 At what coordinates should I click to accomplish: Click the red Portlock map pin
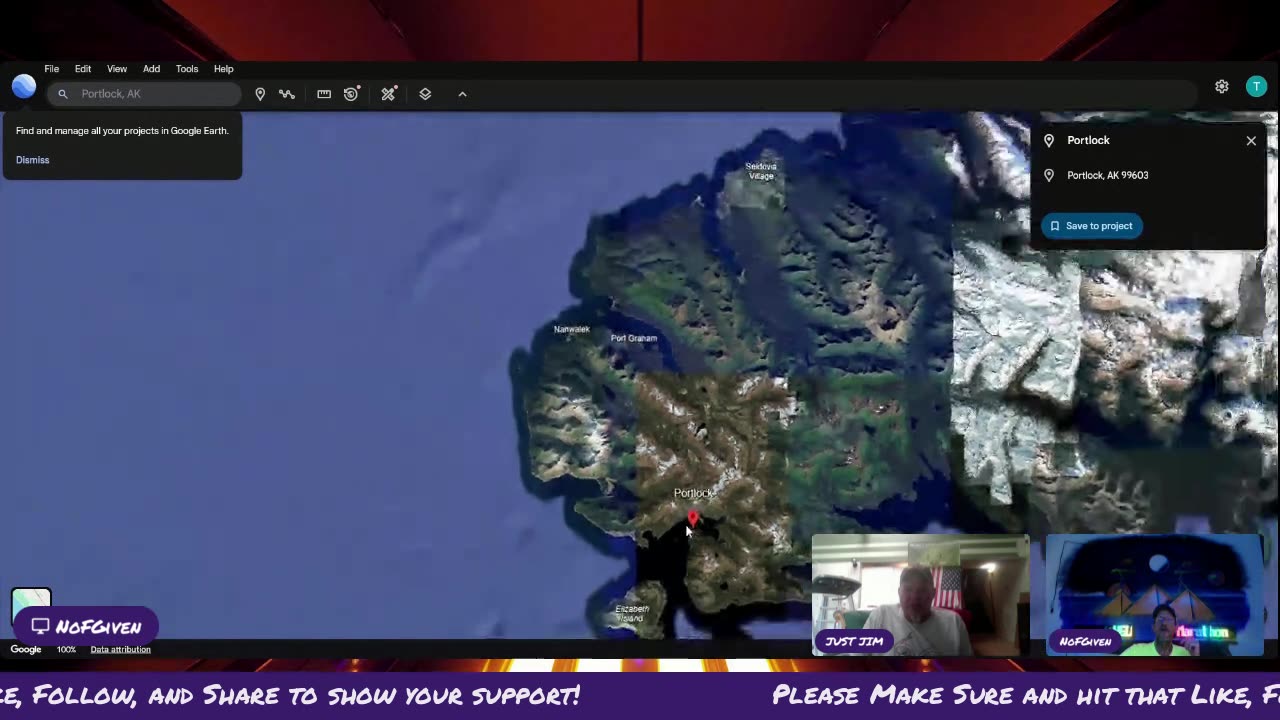click(692, 518)
